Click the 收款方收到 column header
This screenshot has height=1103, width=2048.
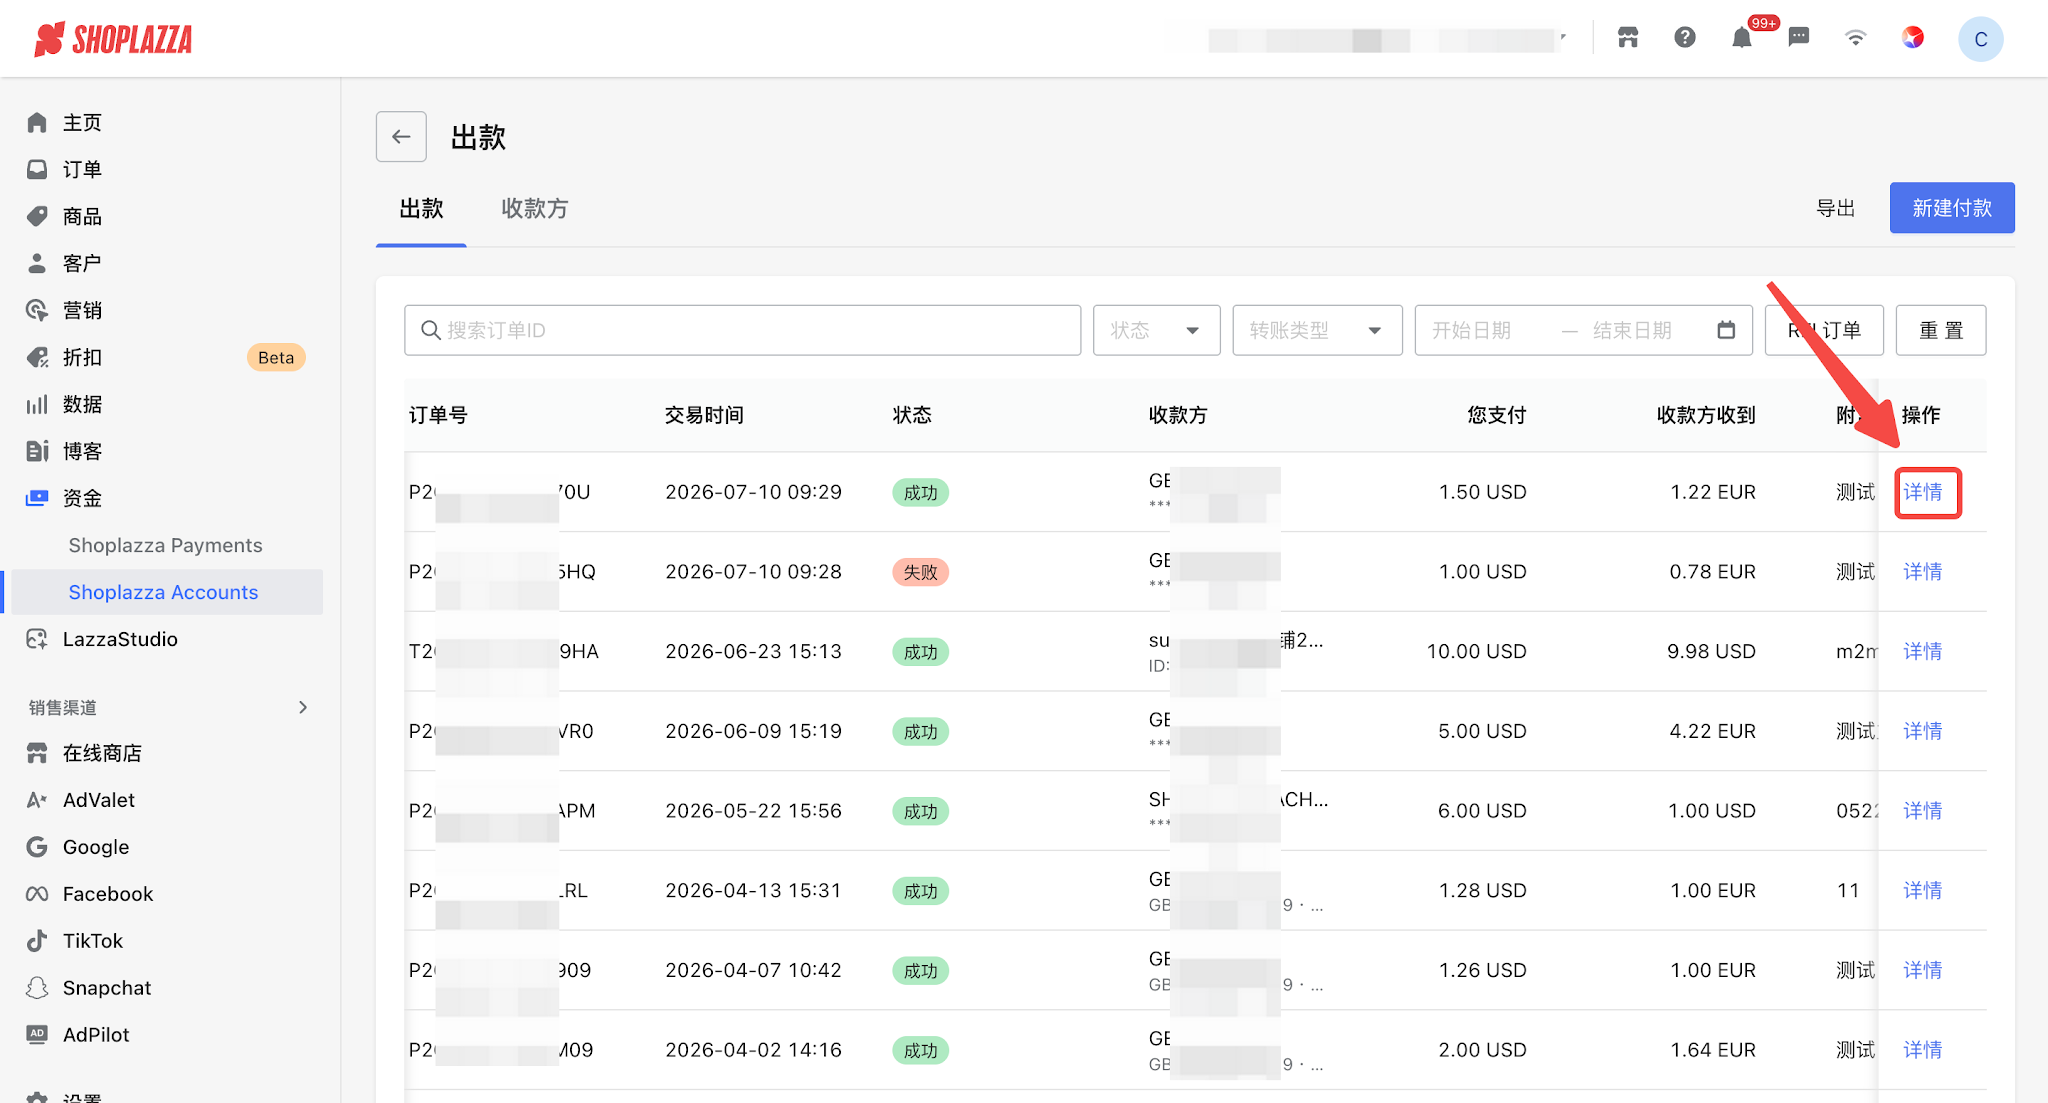click(1706, 415)
